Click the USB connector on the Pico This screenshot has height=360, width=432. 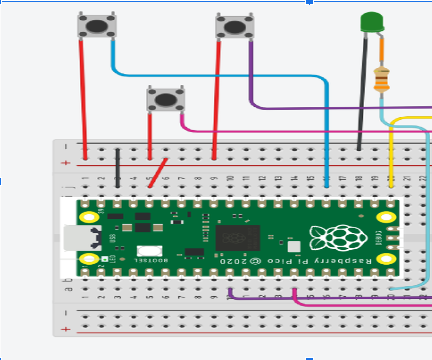pos(82,238)
